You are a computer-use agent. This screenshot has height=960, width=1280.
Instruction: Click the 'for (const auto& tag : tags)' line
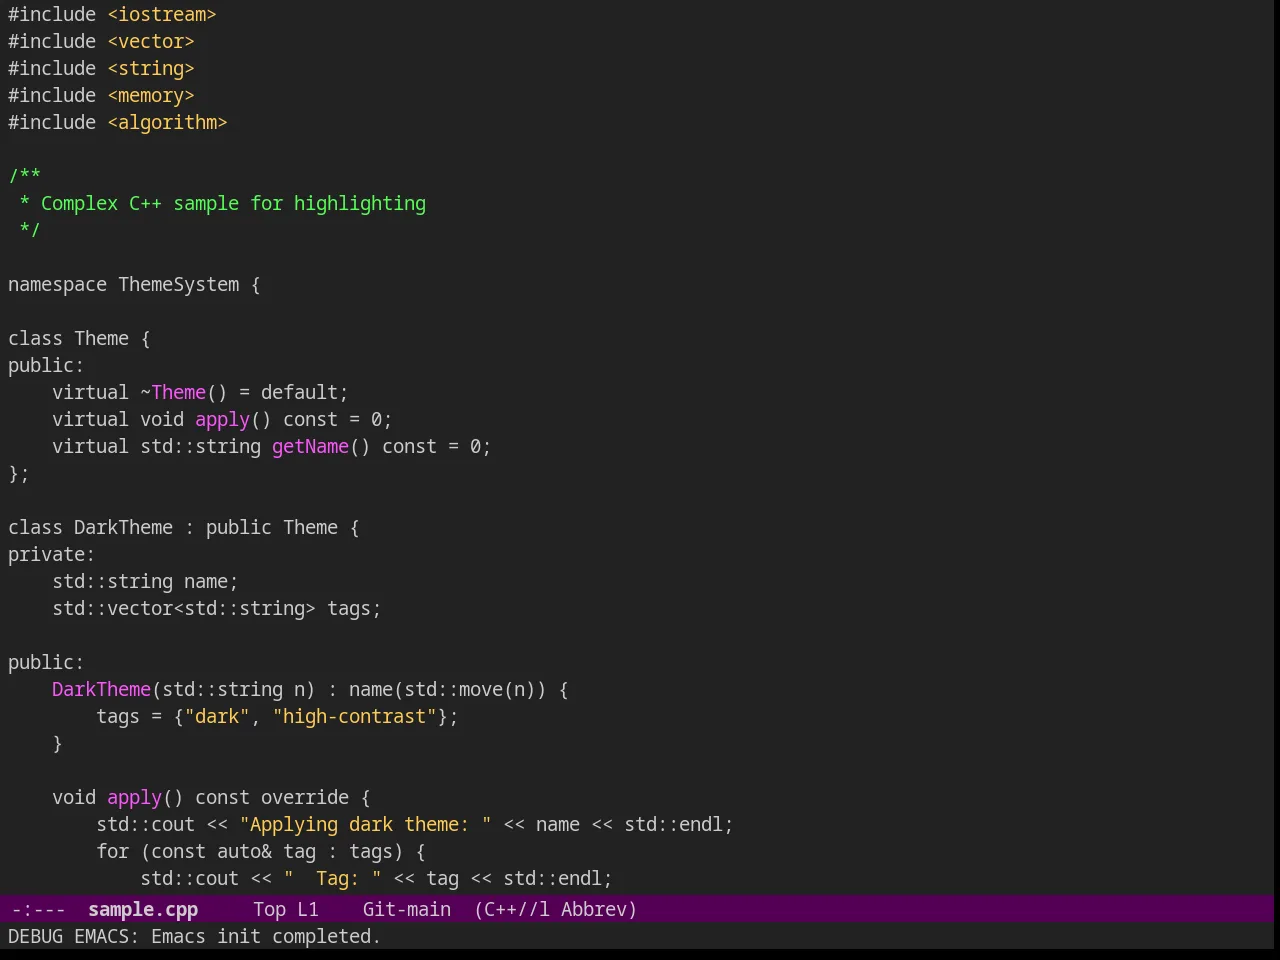coord(261,851)
